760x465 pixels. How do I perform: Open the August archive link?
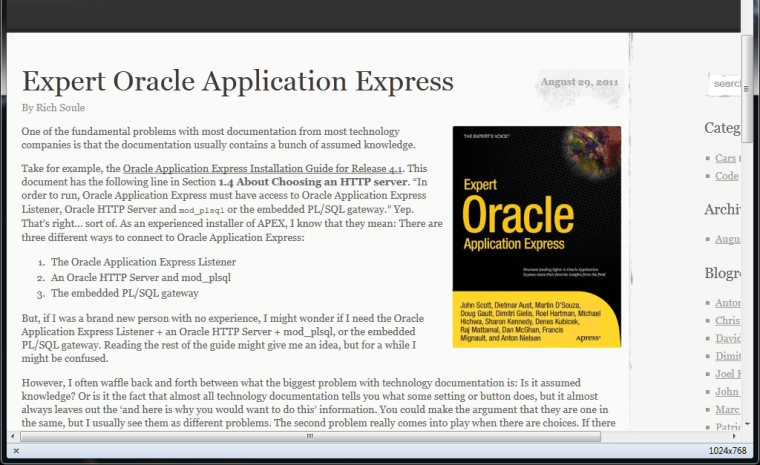(728, 239)
